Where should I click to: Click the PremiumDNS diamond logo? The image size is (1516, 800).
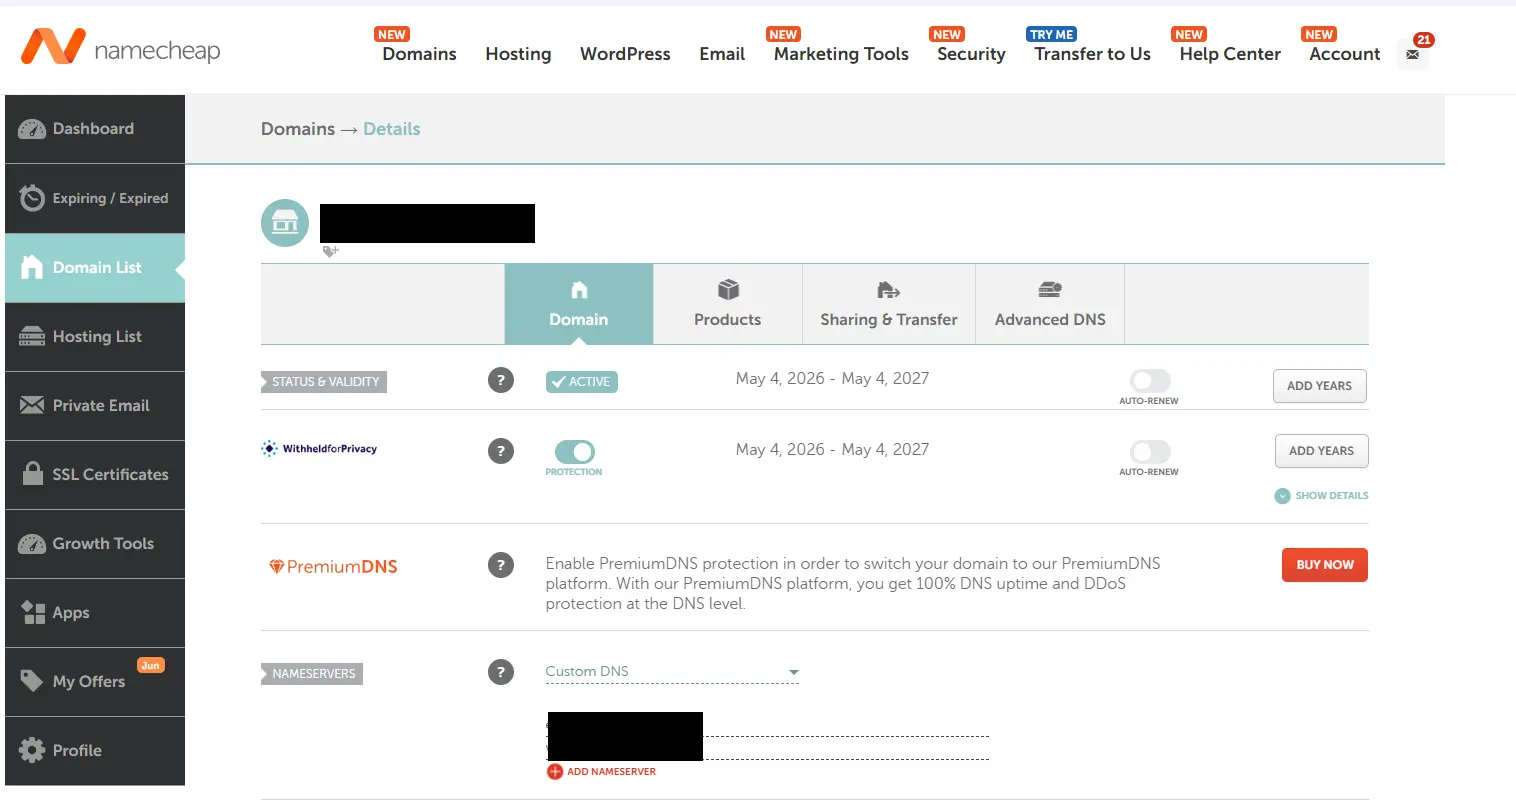click(333, 567)
